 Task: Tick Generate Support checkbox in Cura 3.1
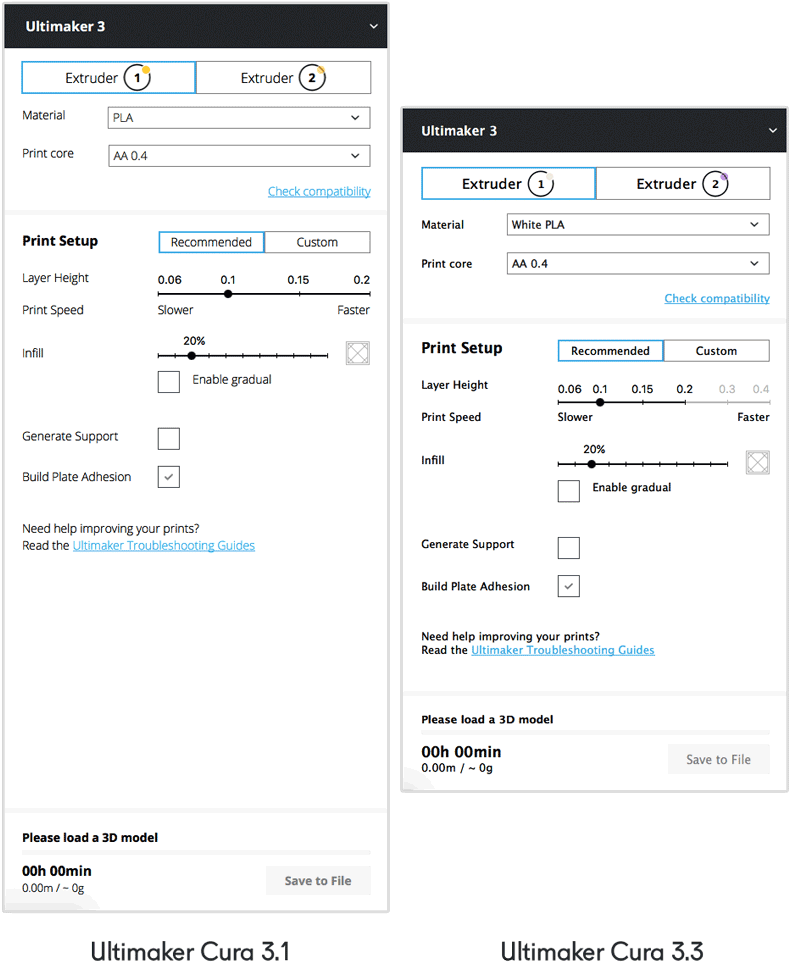point(169,439)
